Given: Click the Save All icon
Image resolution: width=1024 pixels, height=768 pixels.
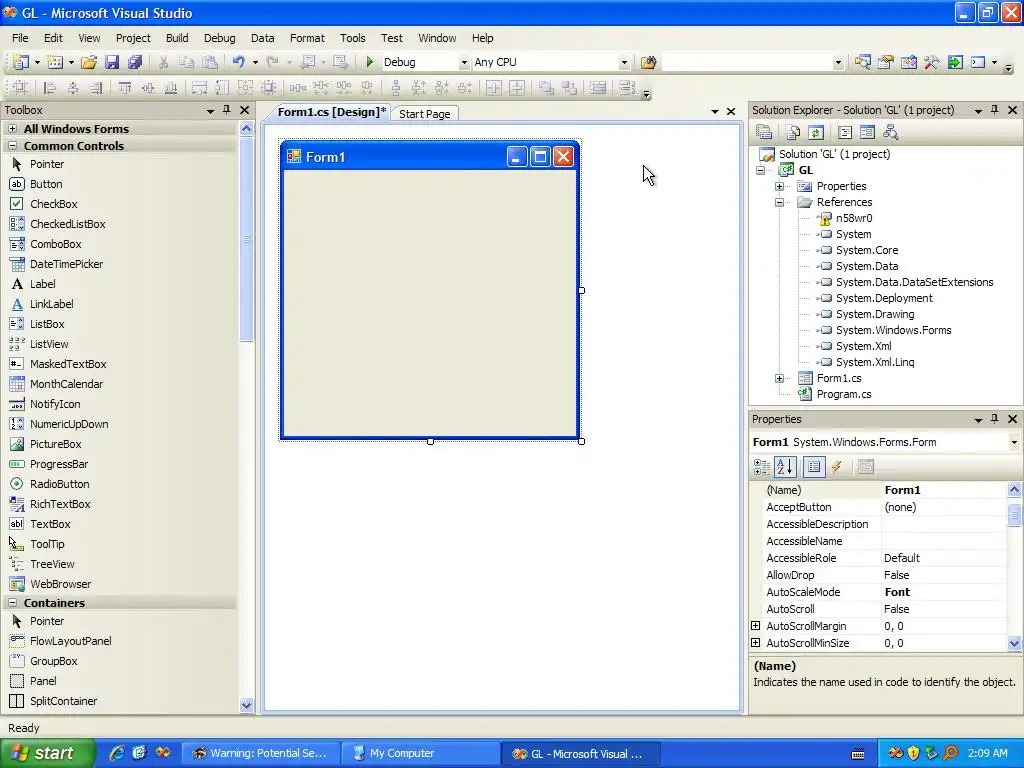Looking at the screenshot, I should [135, 62].
